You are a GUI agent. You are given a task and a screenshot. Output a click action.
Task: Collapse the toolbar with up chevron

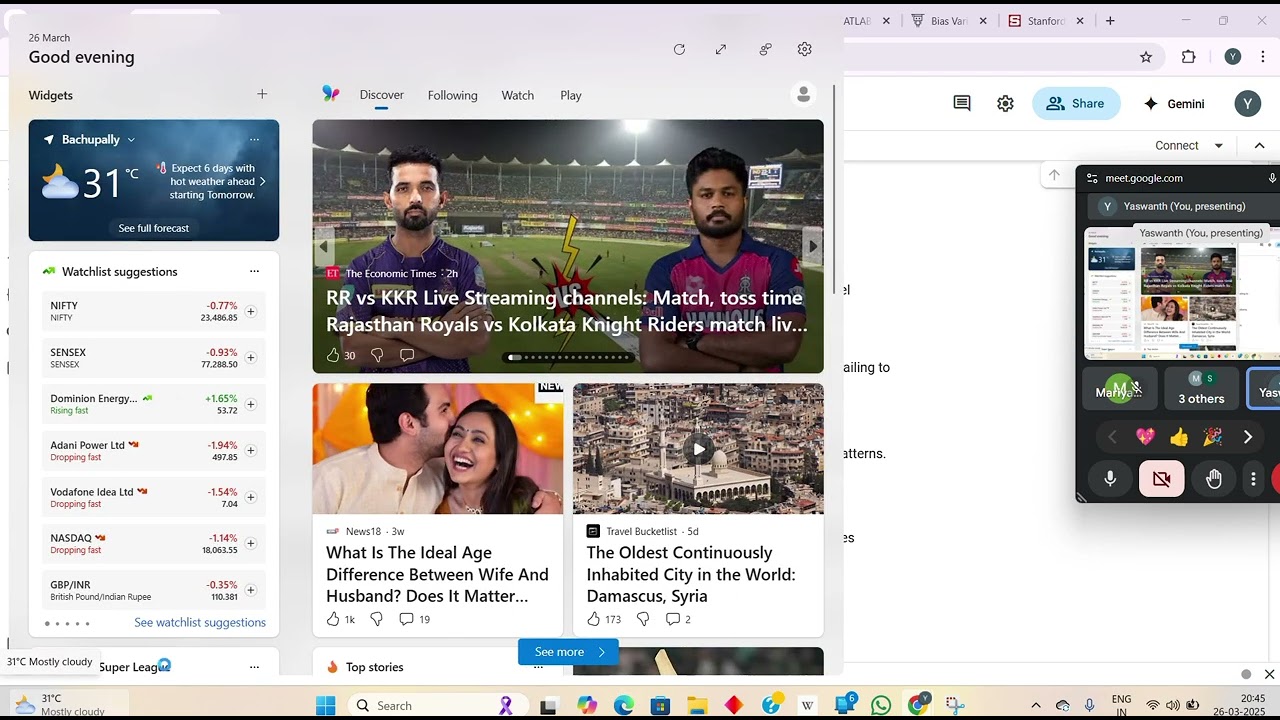[1259, 145]
